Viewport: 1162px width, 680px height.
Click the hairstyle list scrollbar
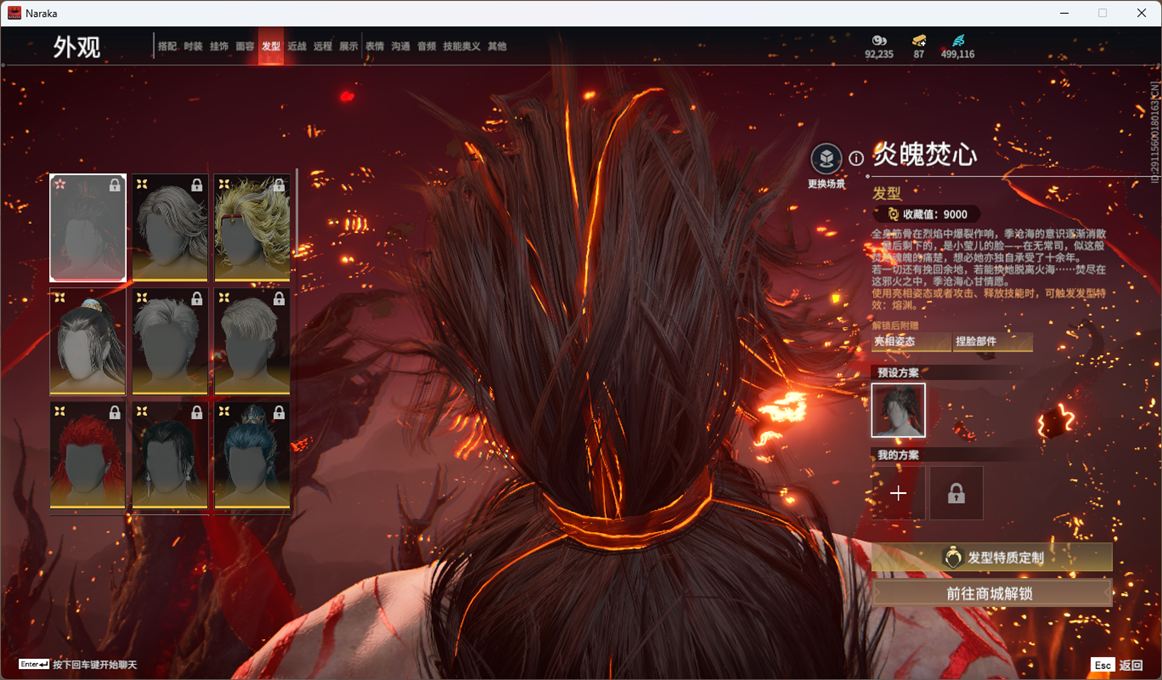[296, 211]
